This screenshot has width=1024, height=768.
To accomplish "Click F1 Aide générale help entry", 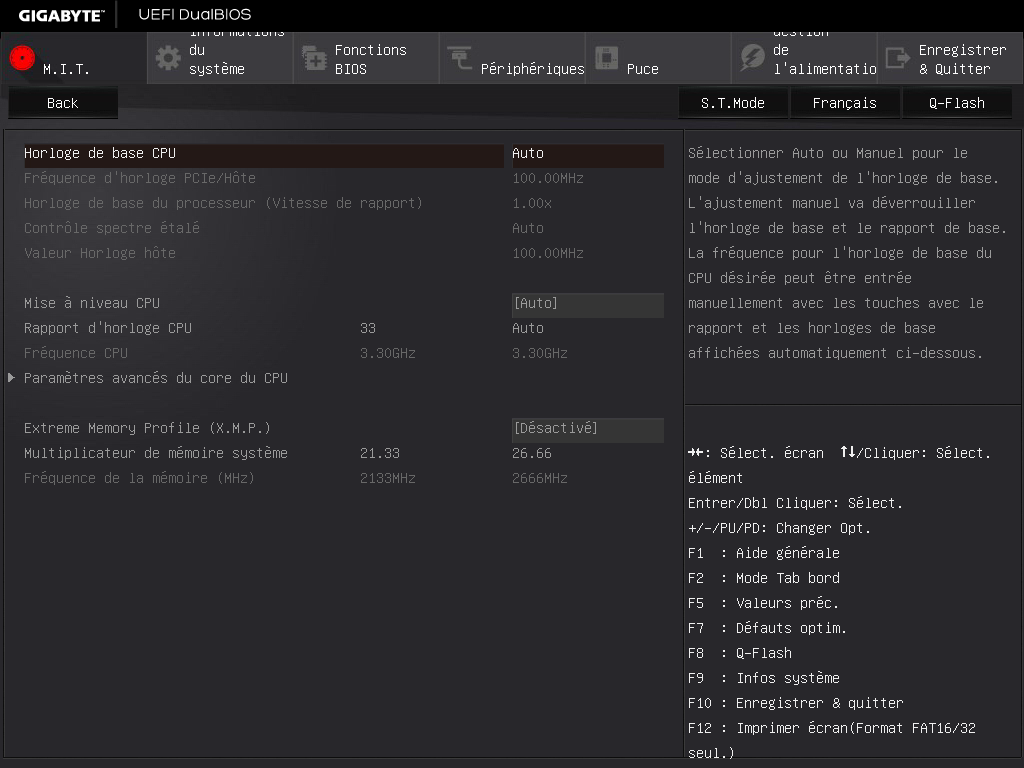I will coord(763,553).
